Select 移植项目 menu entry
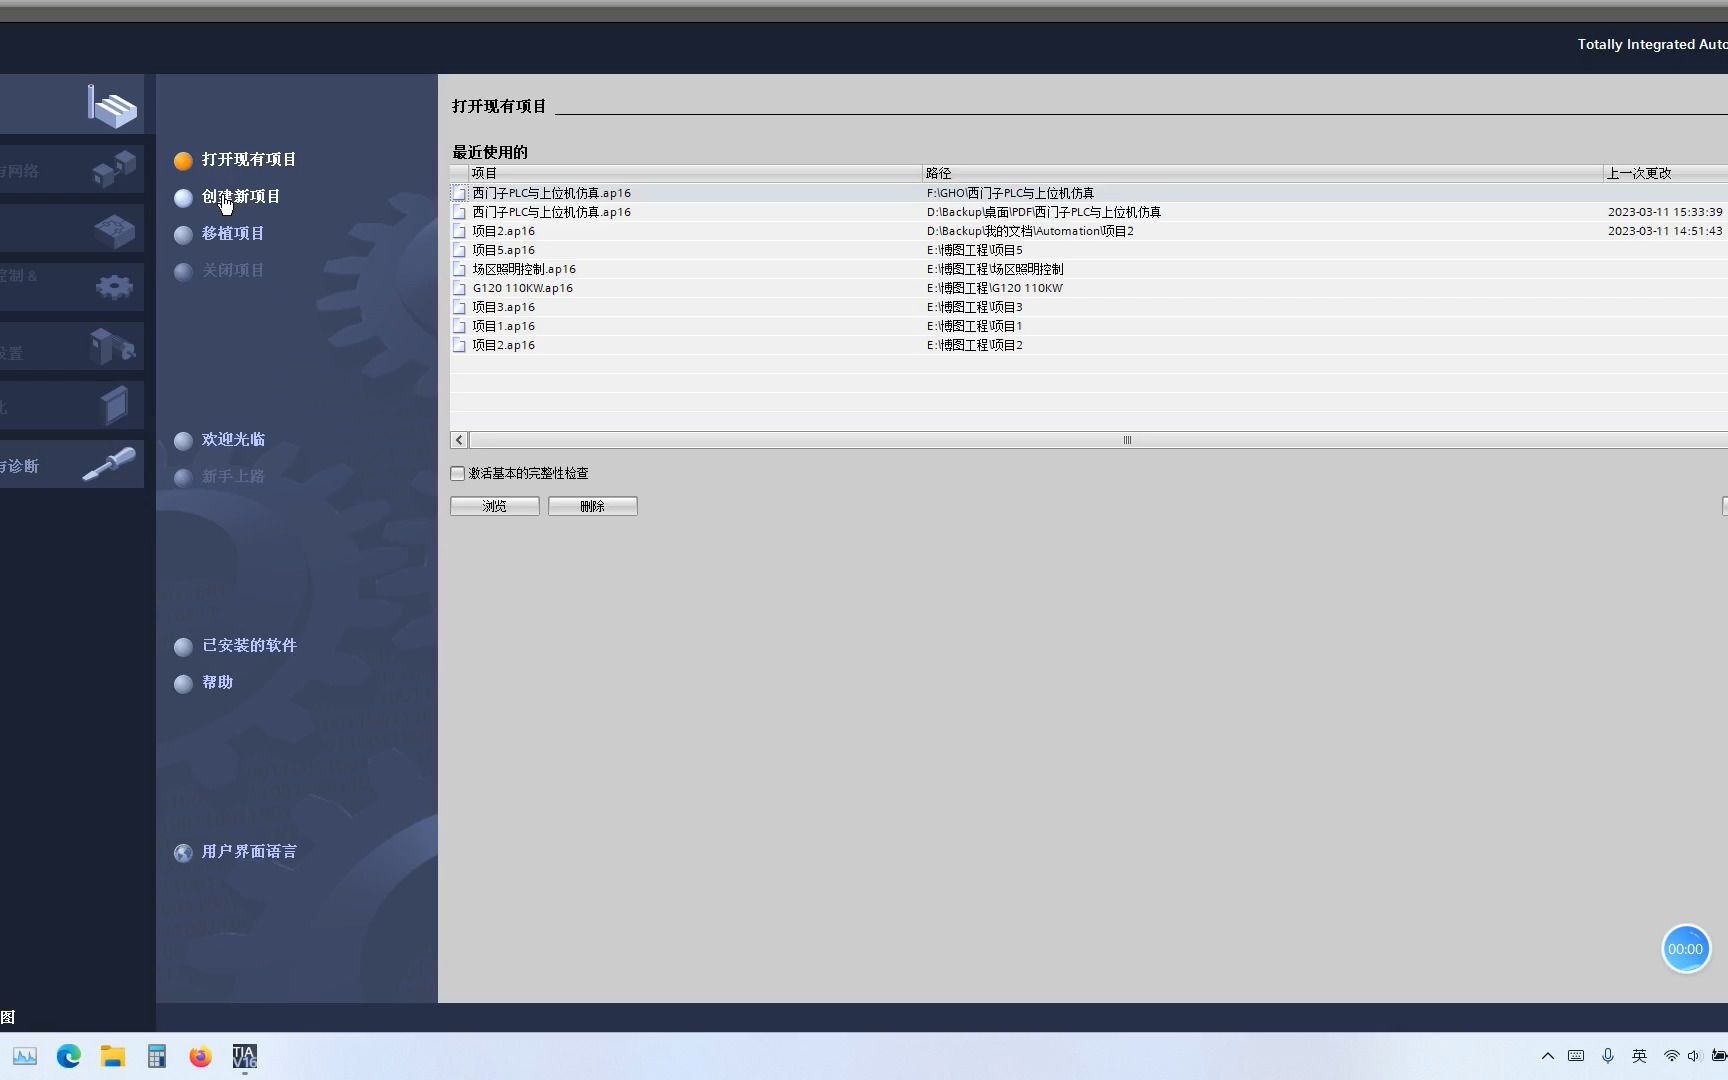The image size is (1728, 1080). (x=233, y=234)
